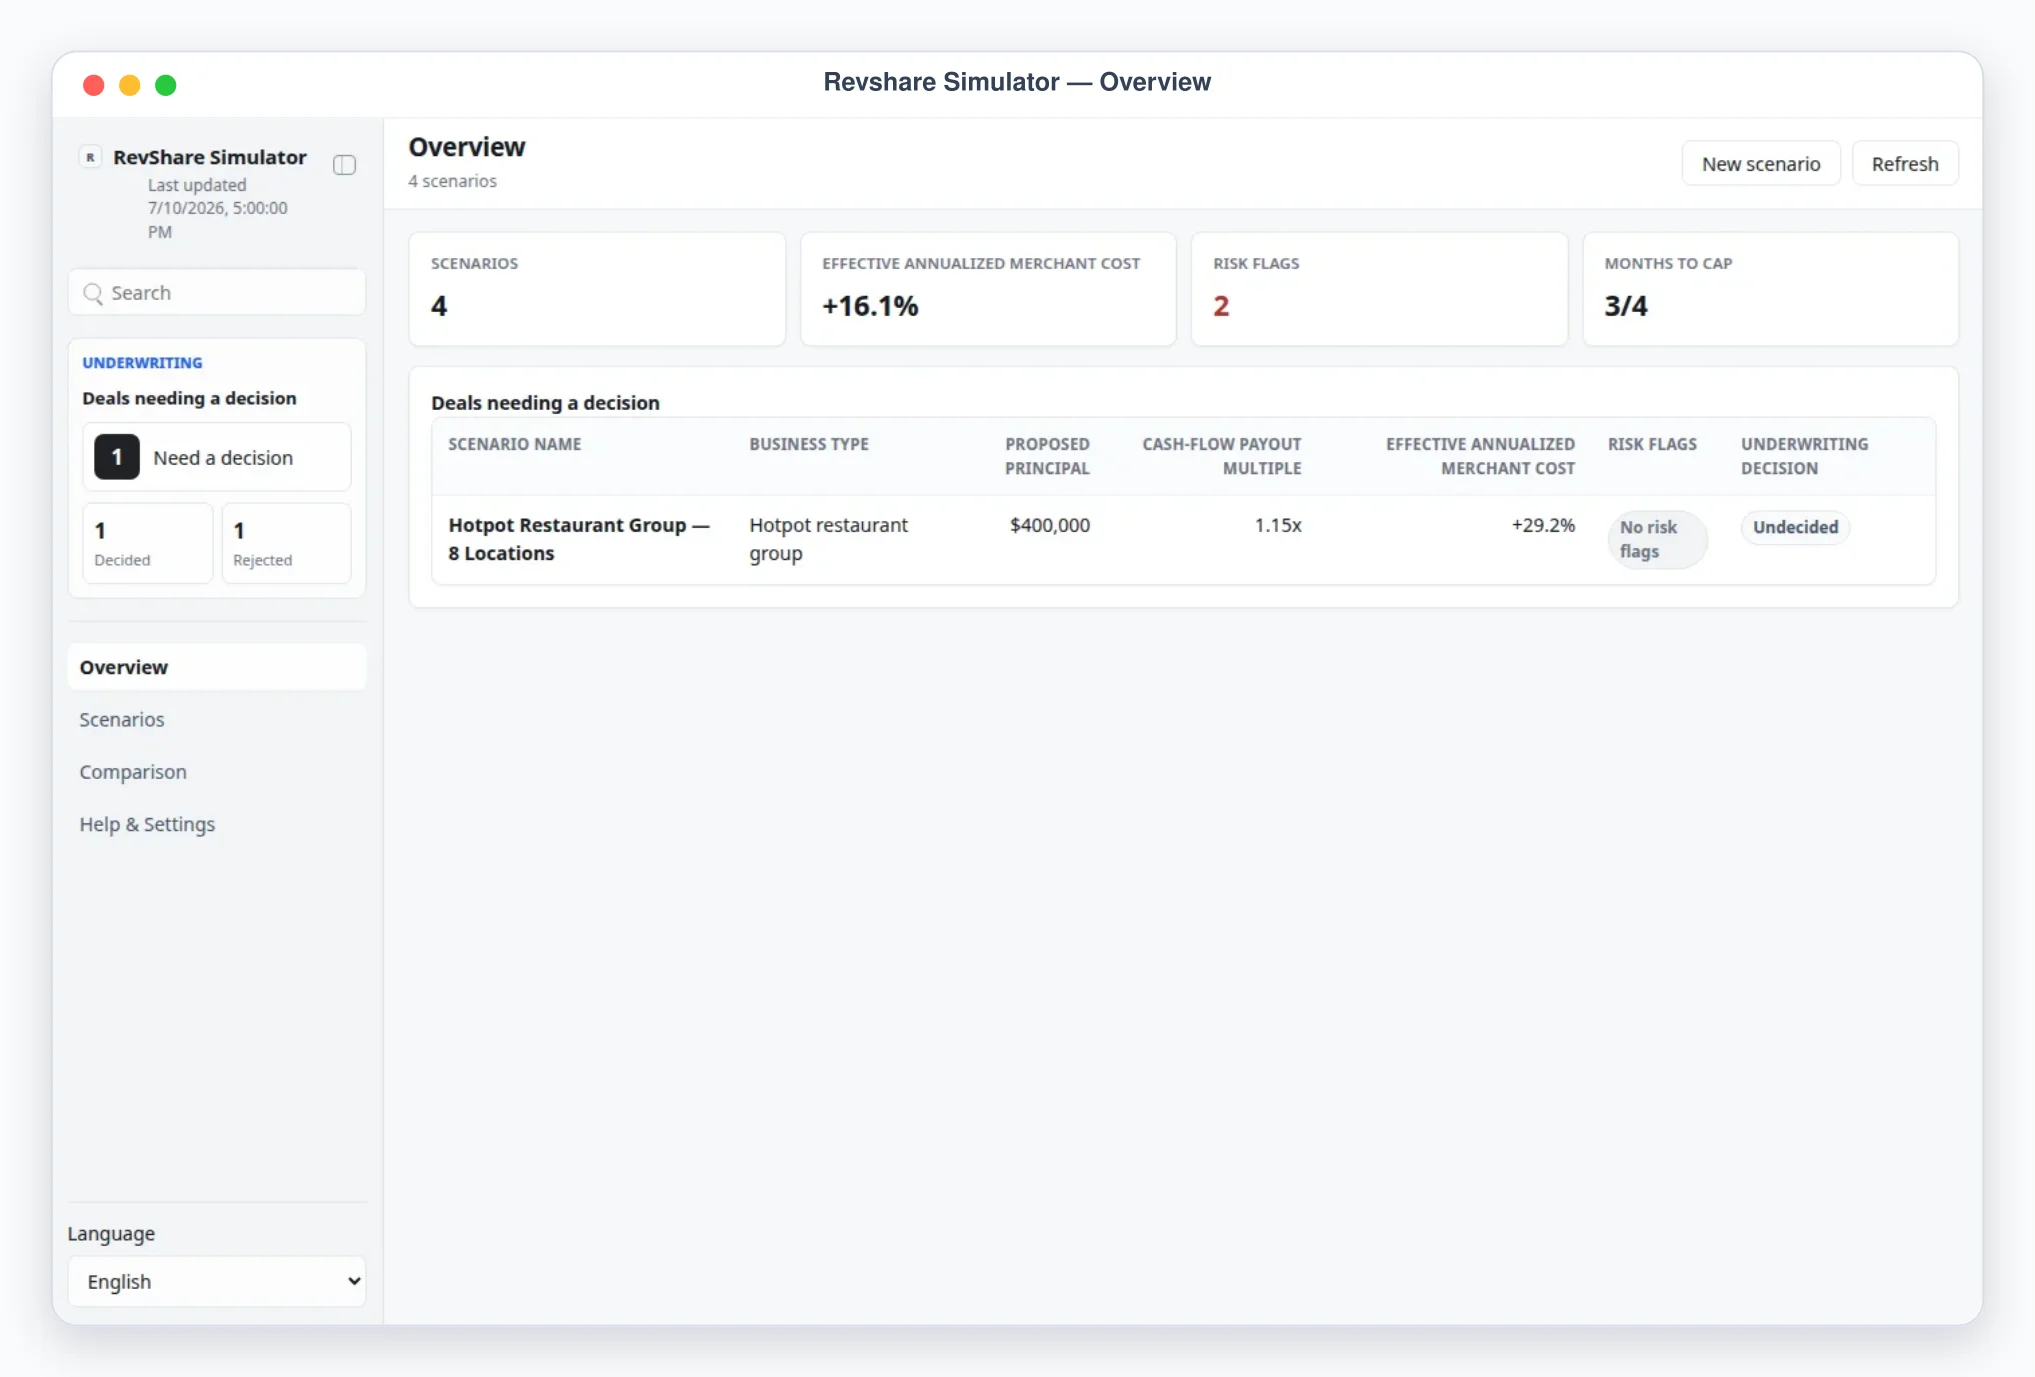Click the Need a decision filter

217,457
